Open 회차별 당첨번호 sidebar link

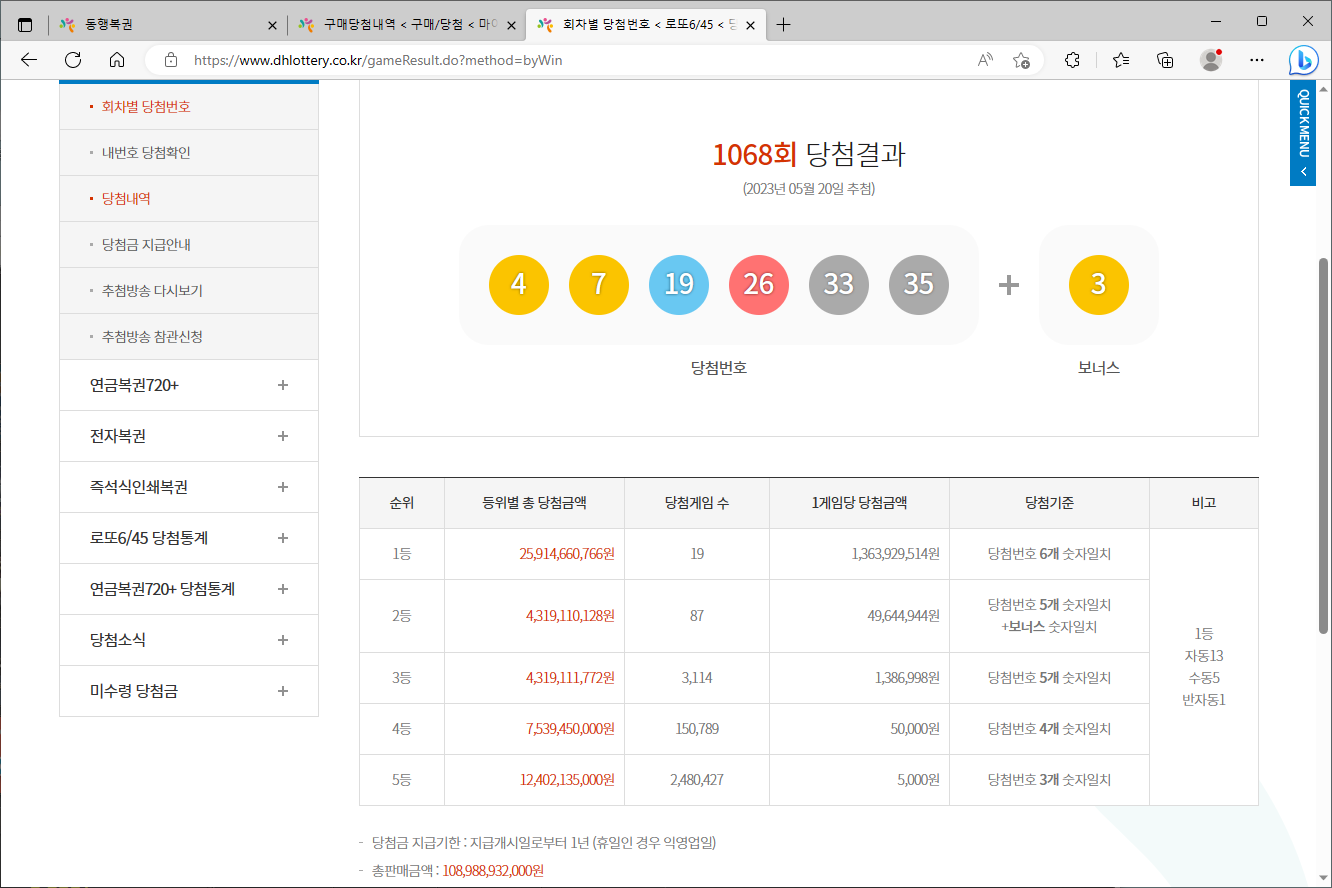(x=146, y=107)
